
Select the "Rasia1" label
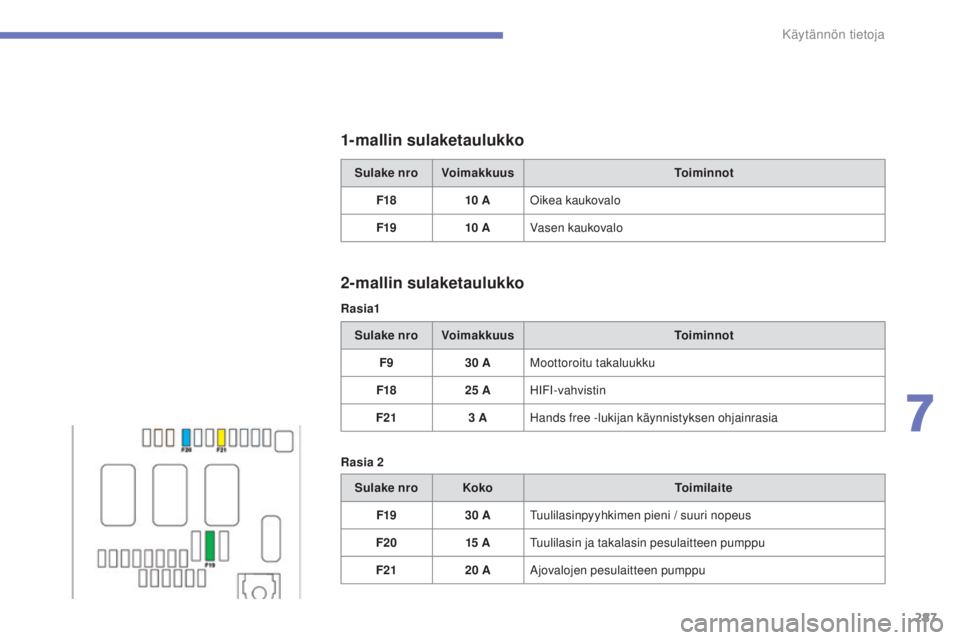pos(360,309)
